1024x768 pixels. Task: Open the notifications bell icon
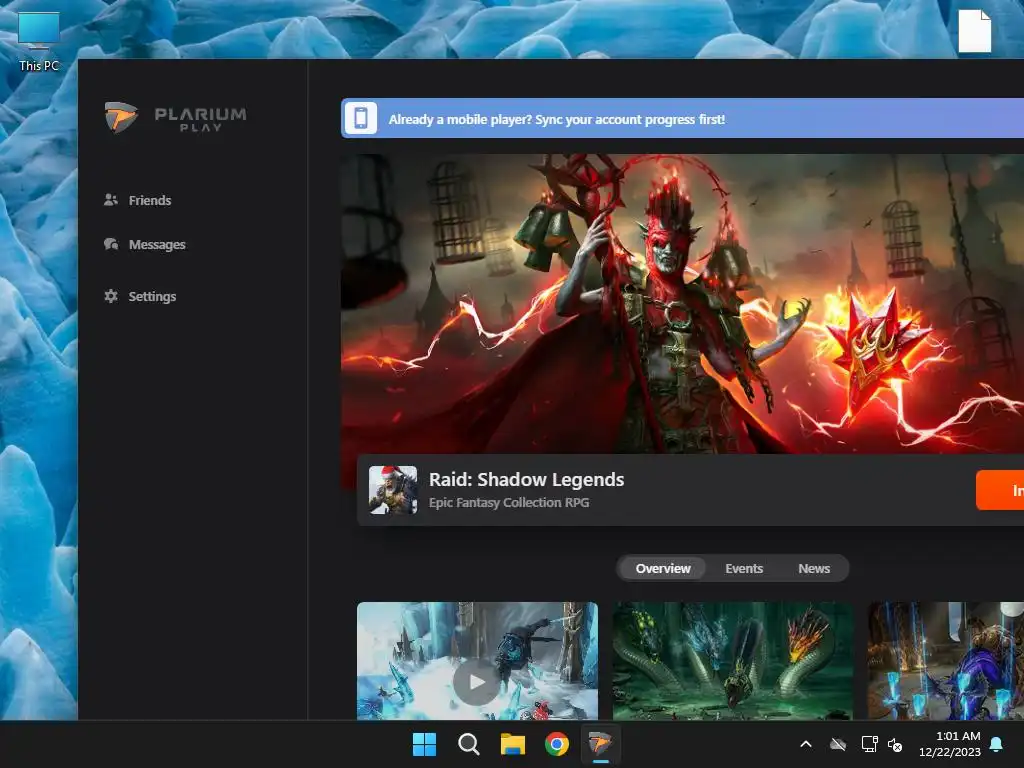click(997, 744)
